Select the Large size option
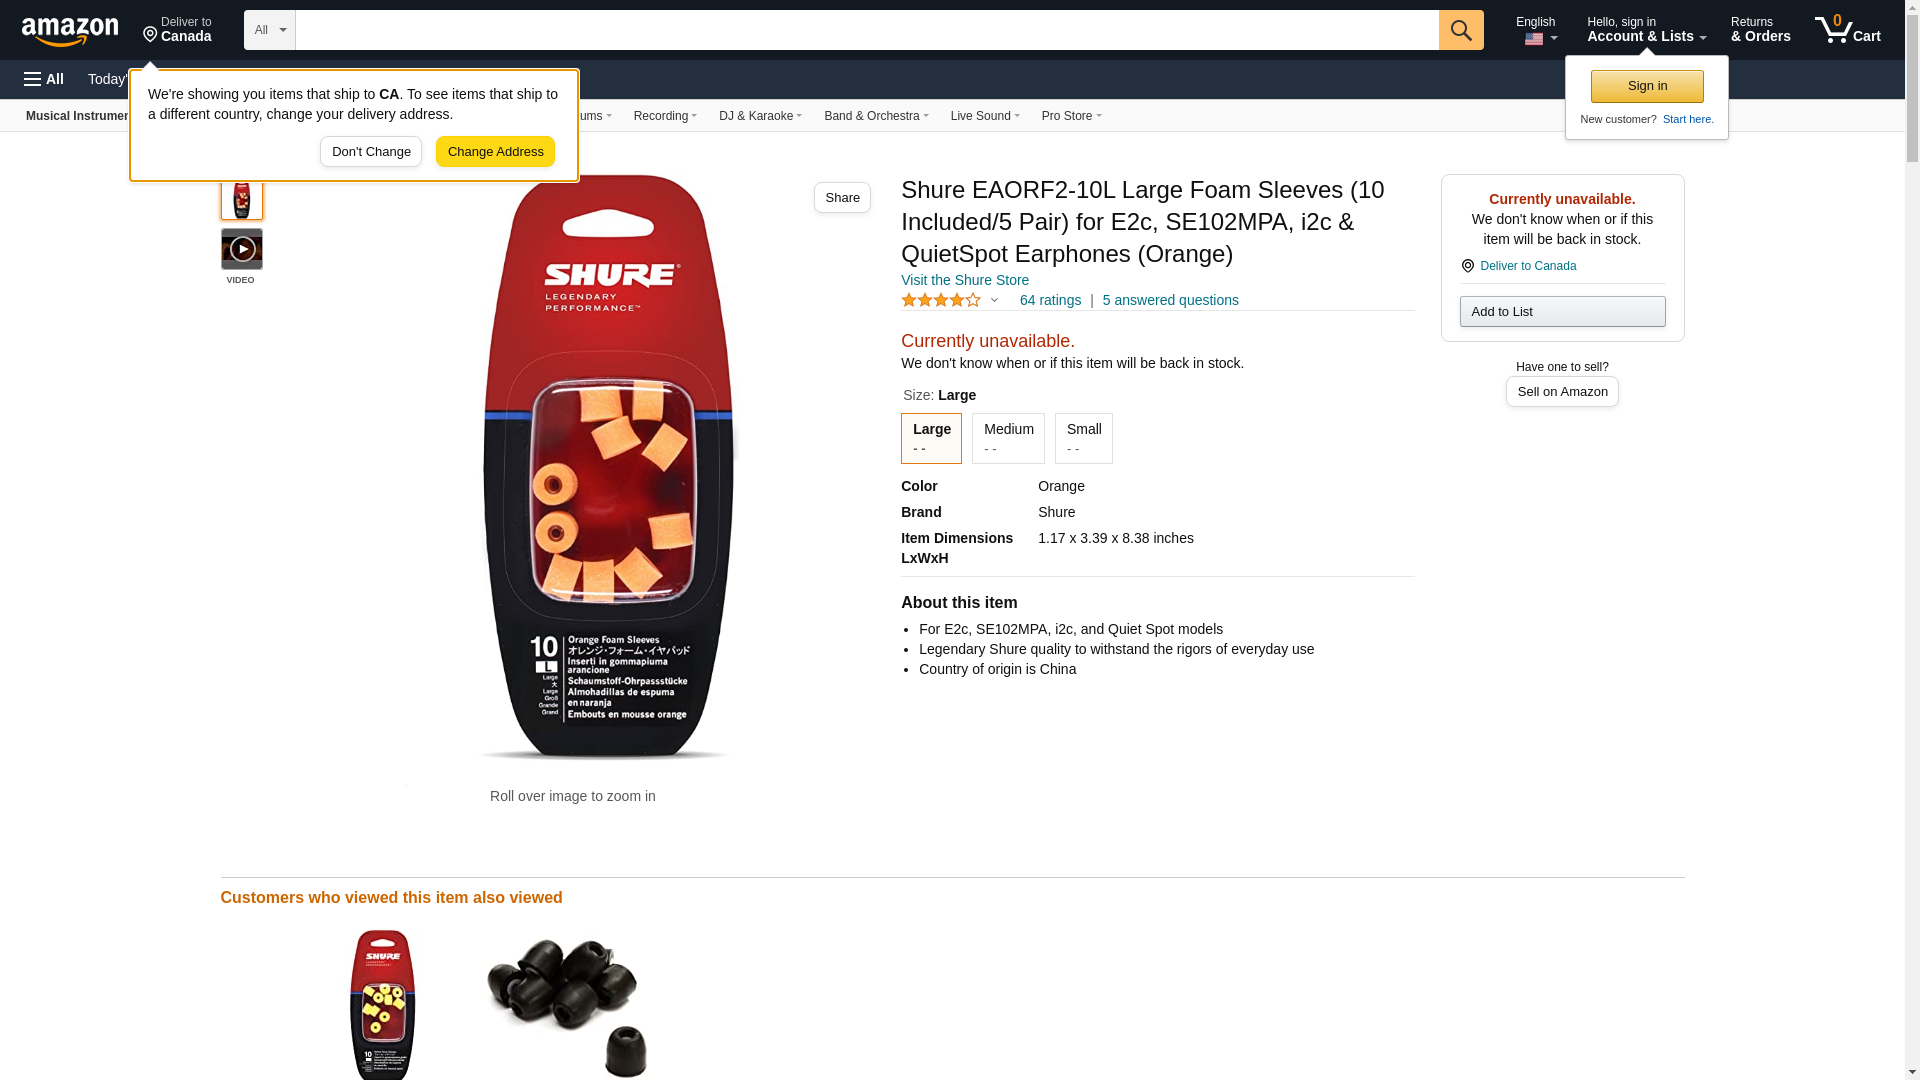Image resolution: width=1920 pixels, height=1080 pixels. pyautogui.click(x=931, y=438)
